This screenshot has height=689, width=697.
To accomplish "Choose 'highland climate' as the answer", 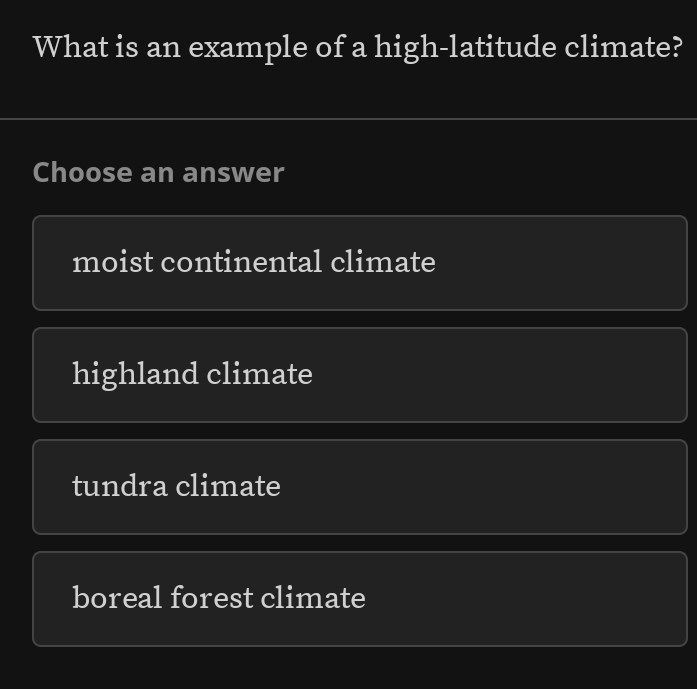I will [359, 375].
